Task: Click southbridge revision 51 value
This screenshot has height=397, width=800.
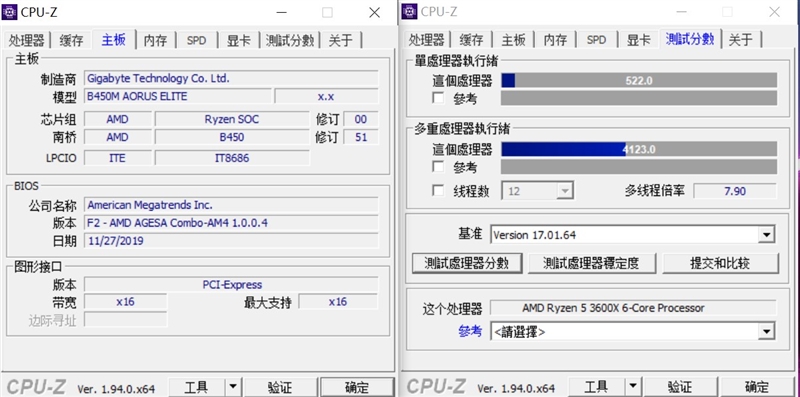Action: [x=361, y=137]
